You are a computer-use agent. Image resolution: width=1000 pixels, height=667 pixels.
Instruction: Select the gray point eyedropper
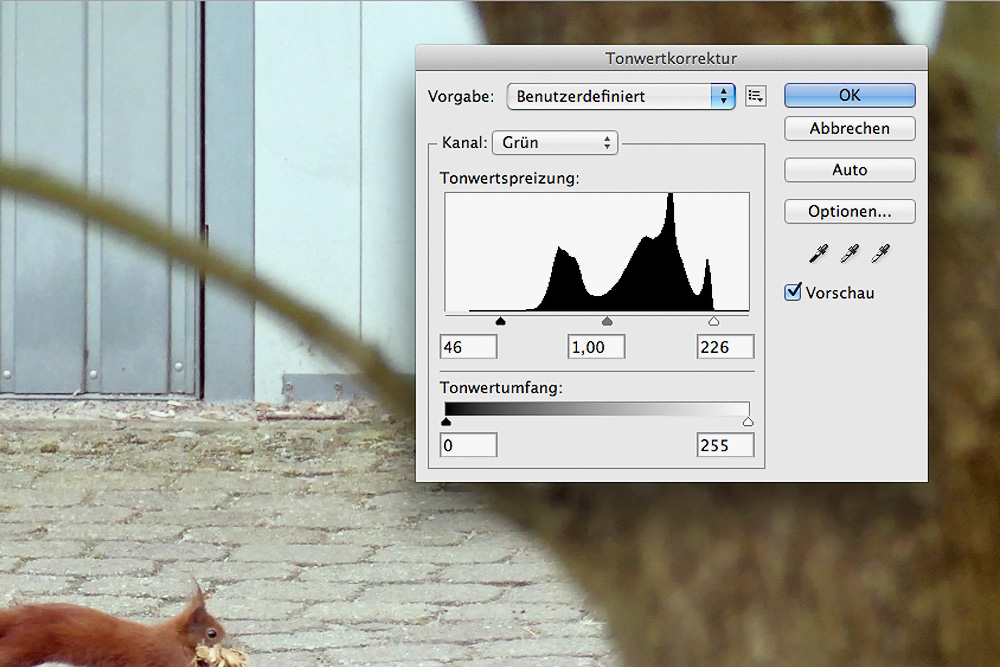(x=849, y=254)
